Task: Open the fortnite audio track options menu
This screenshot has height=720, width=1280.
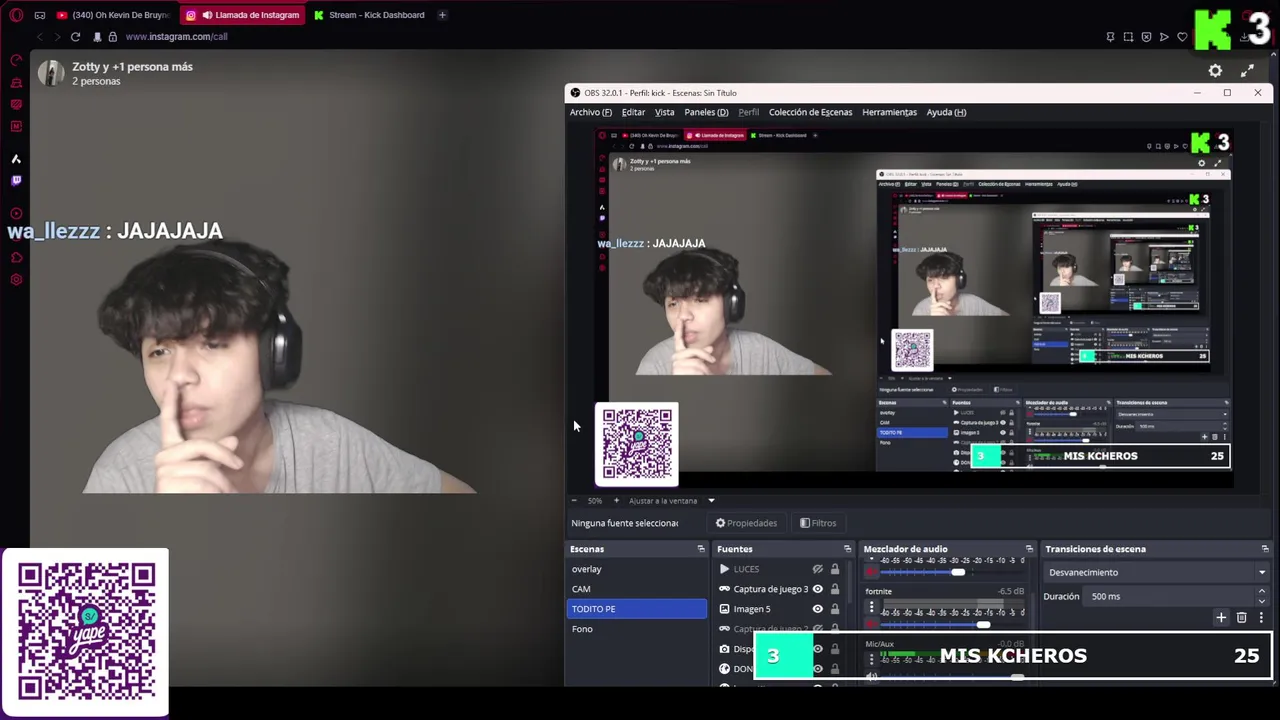Action: click(x=871, y=607)
